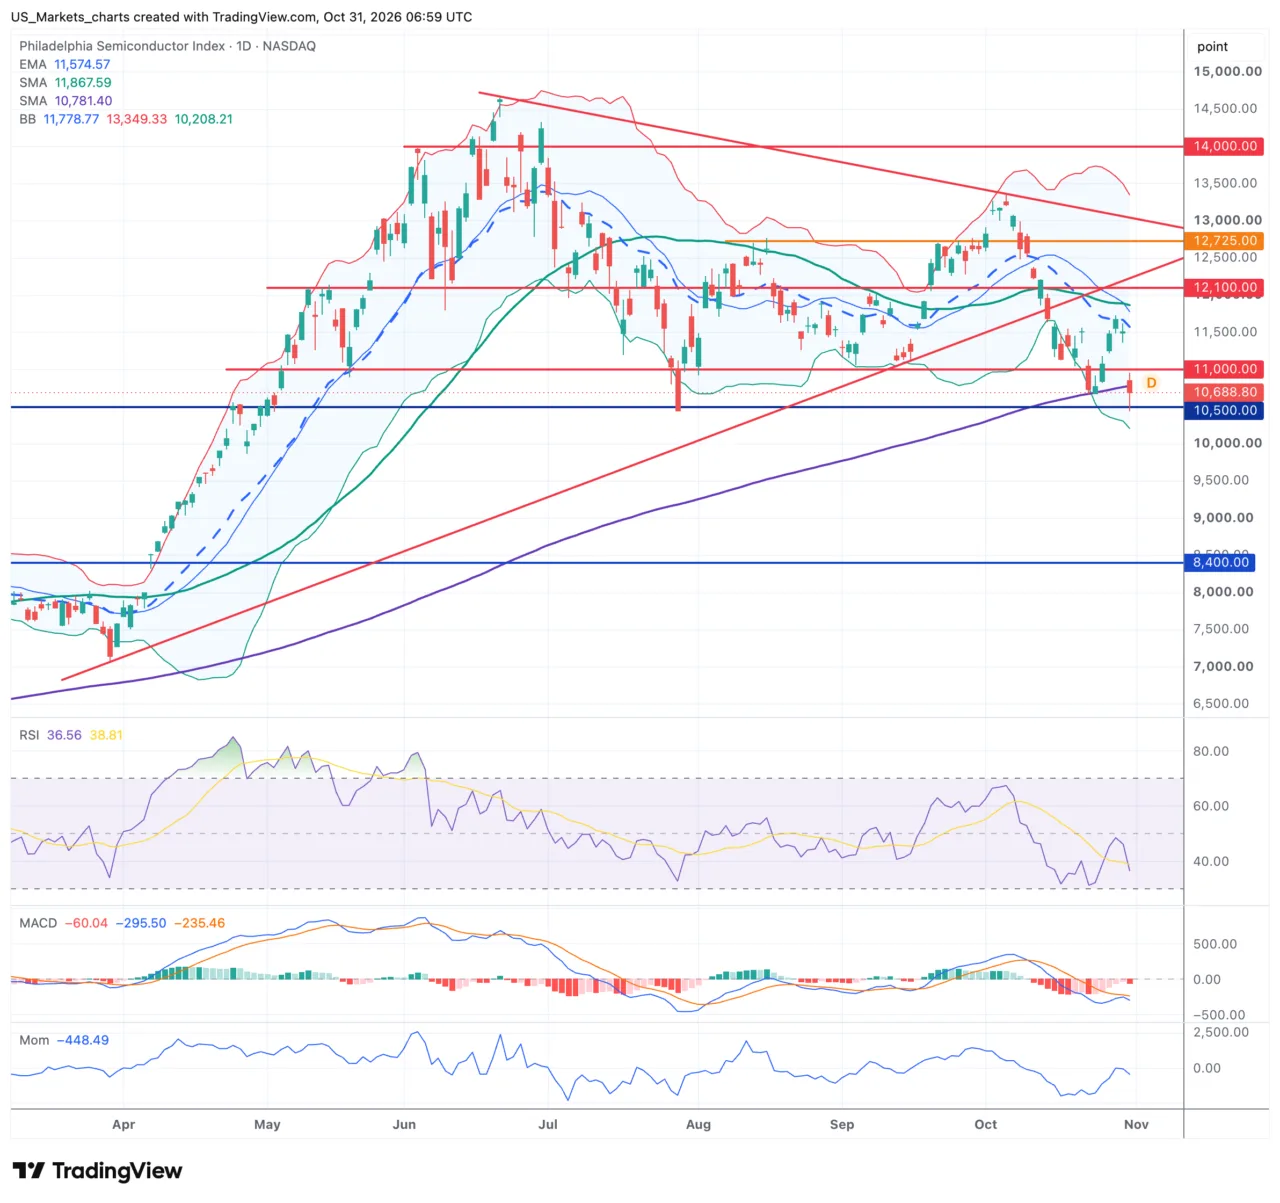Image resolution: width=1280 pixels, height=1203 pixels.
Task: Click the RSI indicator legend label
Action: (29, 735)
